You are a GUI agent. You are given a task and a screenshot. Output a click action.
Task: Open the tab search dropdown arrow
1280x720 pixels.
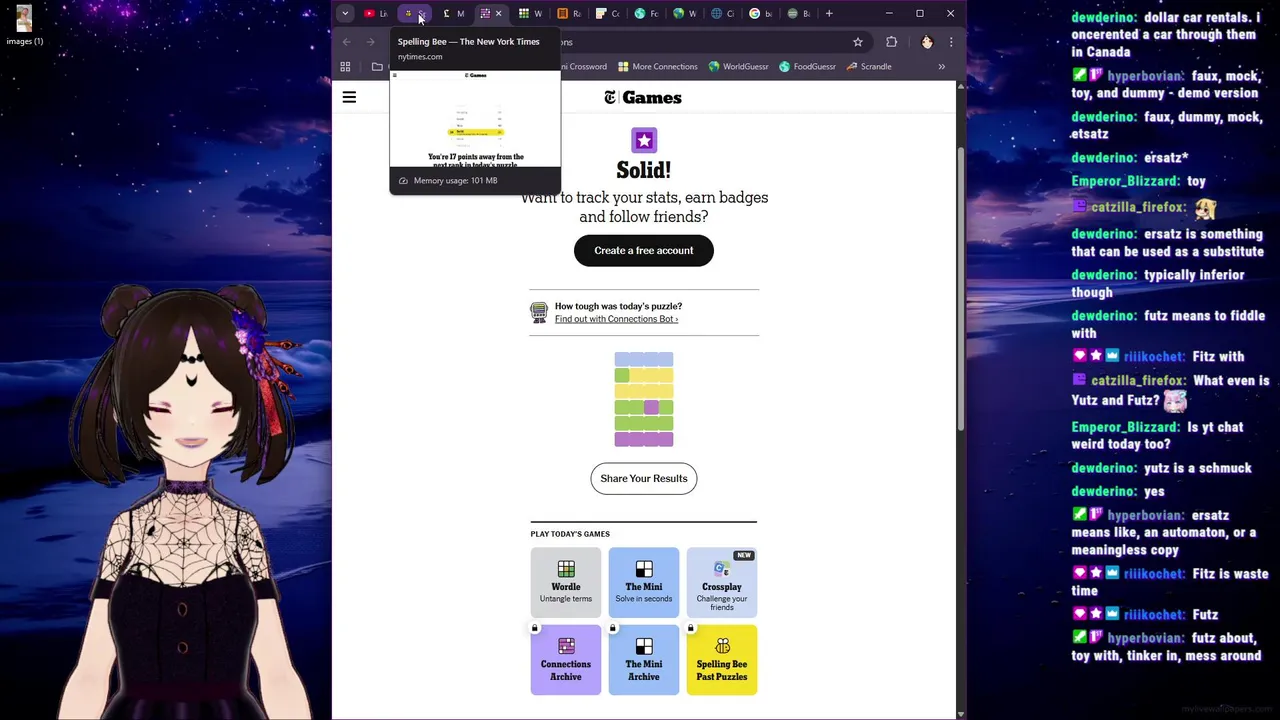pyautogui.click(x=345, y=14)
